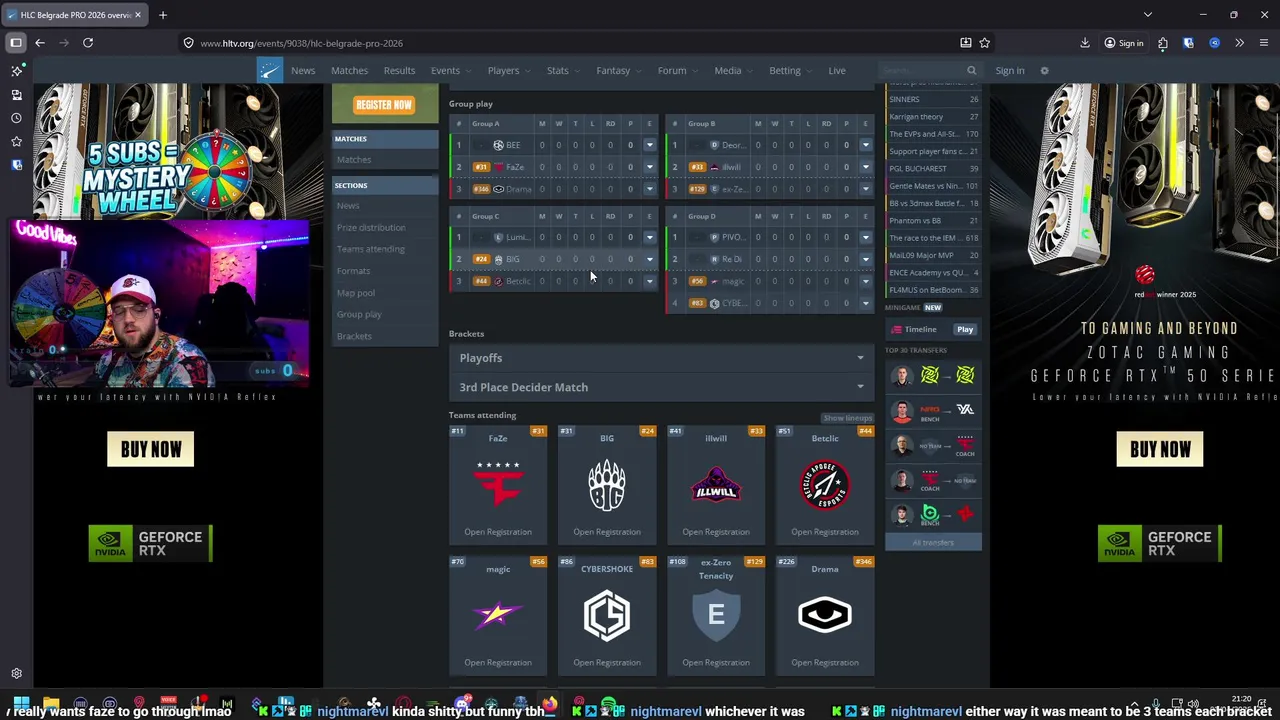Open the browser hamburger menu
This screenshot has height=720, width=1280.
coord(1264,43)
